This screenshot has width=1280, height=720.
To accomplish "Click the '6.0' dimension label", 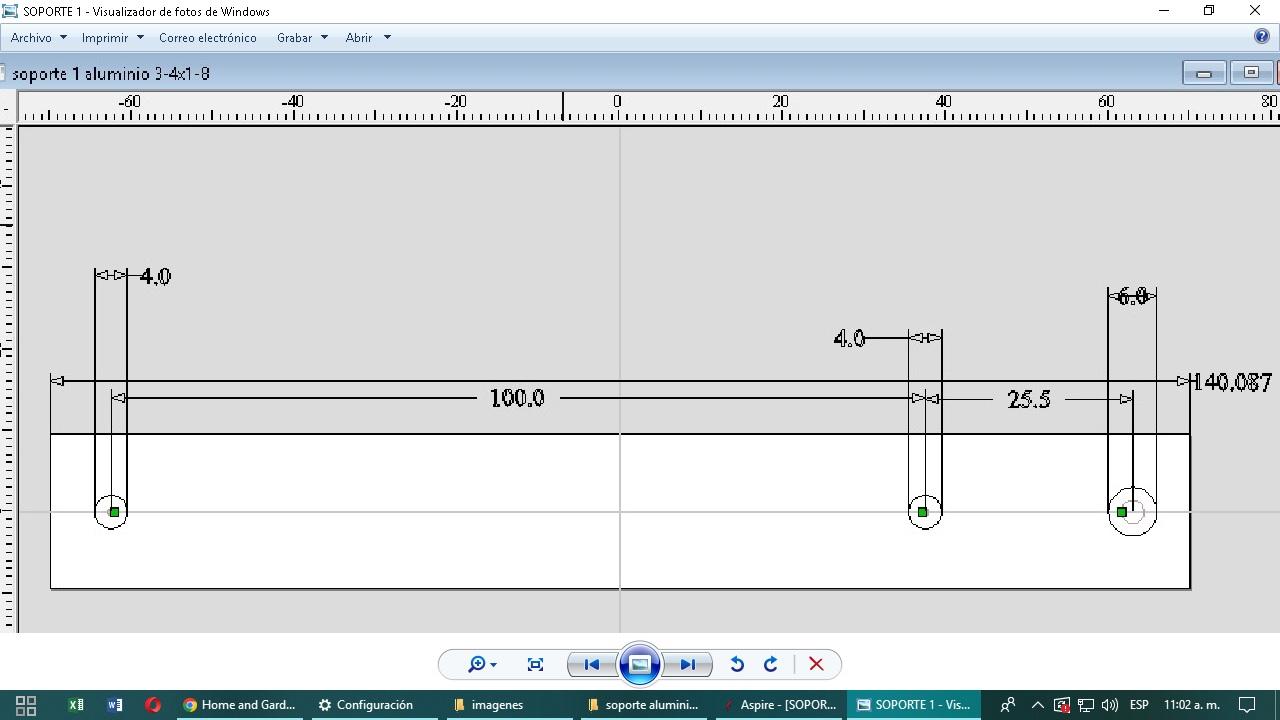I will pyautogui.click(x=1133, y=297).
